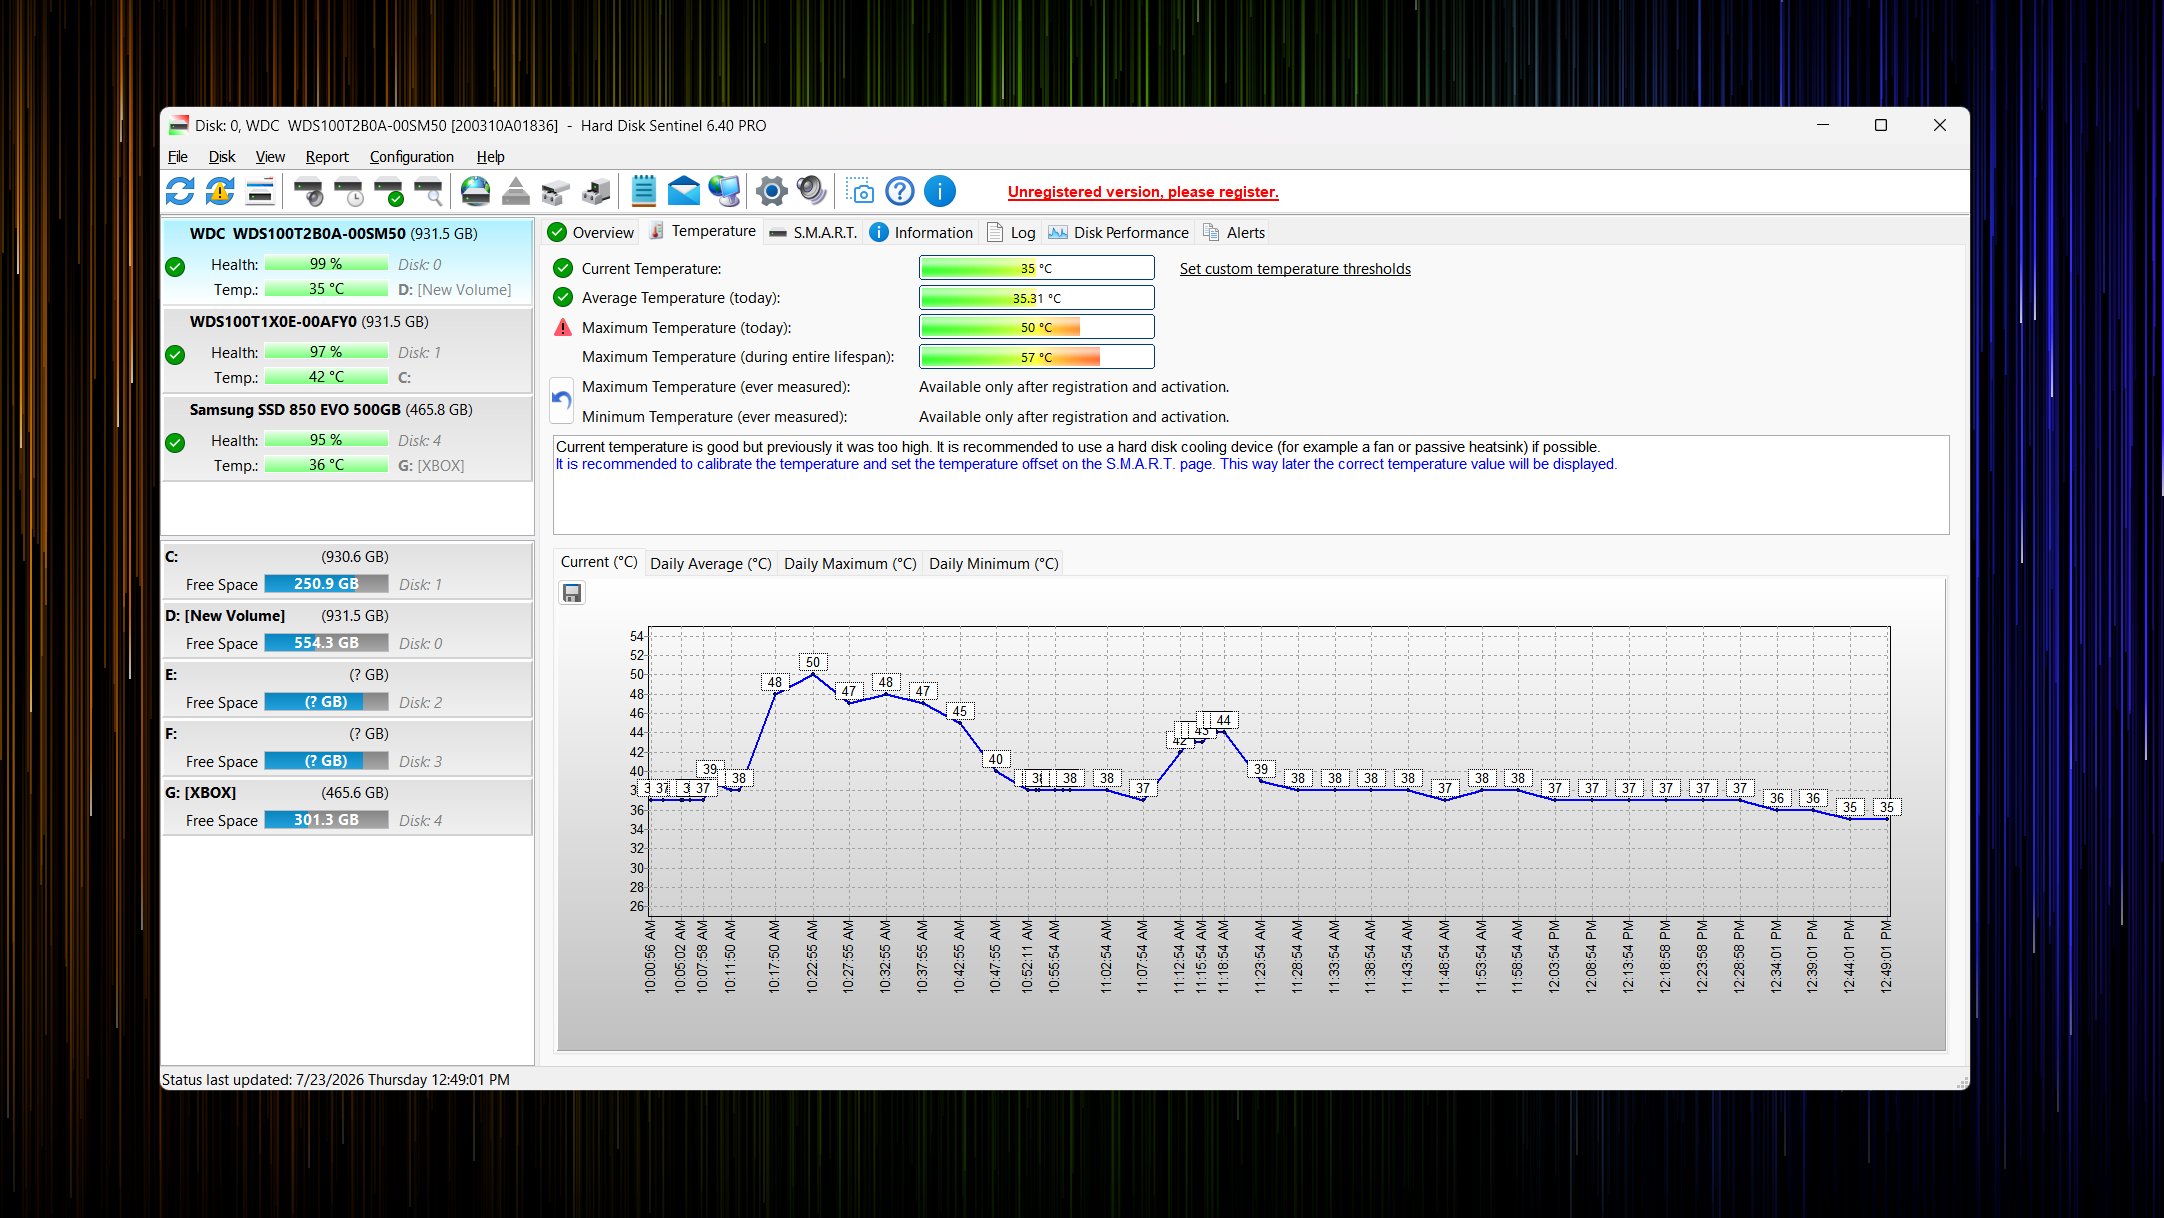Click the 57 °C lifespan maximum temperature bar

[1036, 357]
